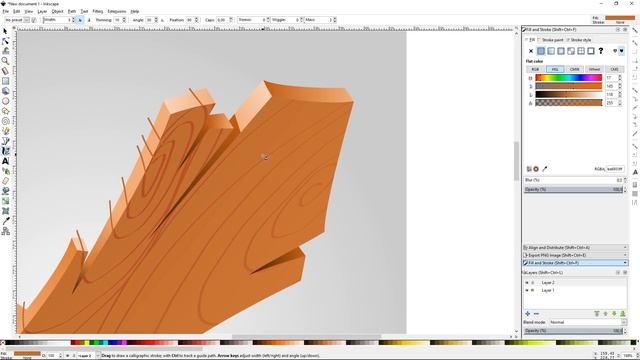Hide Layer 1 using its eye icon

[527, 290]
